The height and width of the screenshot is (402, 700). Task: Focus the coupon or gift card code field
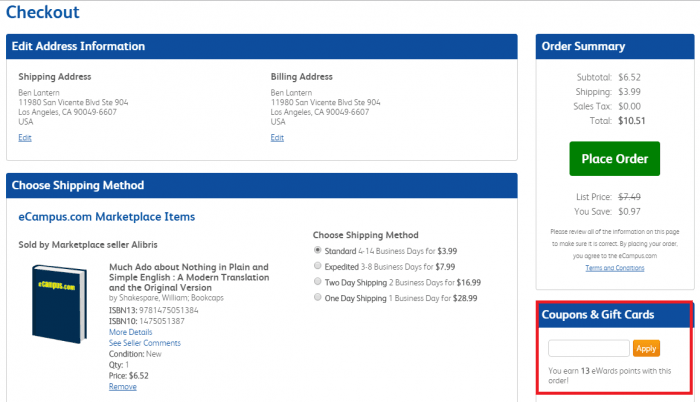588,348
